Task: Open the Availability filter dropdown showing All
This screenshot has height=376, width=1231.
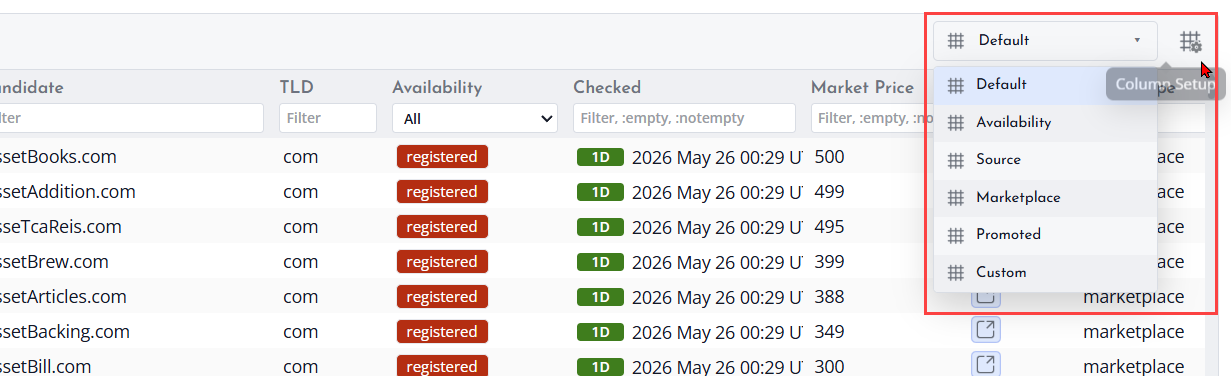Action: [475, 118]
